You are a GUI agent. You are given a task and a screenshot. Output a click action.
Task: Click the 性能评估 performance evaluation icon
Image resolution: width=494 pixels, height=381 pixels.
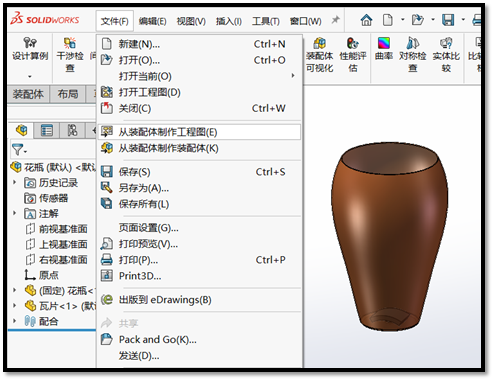[x=353, y=55]
